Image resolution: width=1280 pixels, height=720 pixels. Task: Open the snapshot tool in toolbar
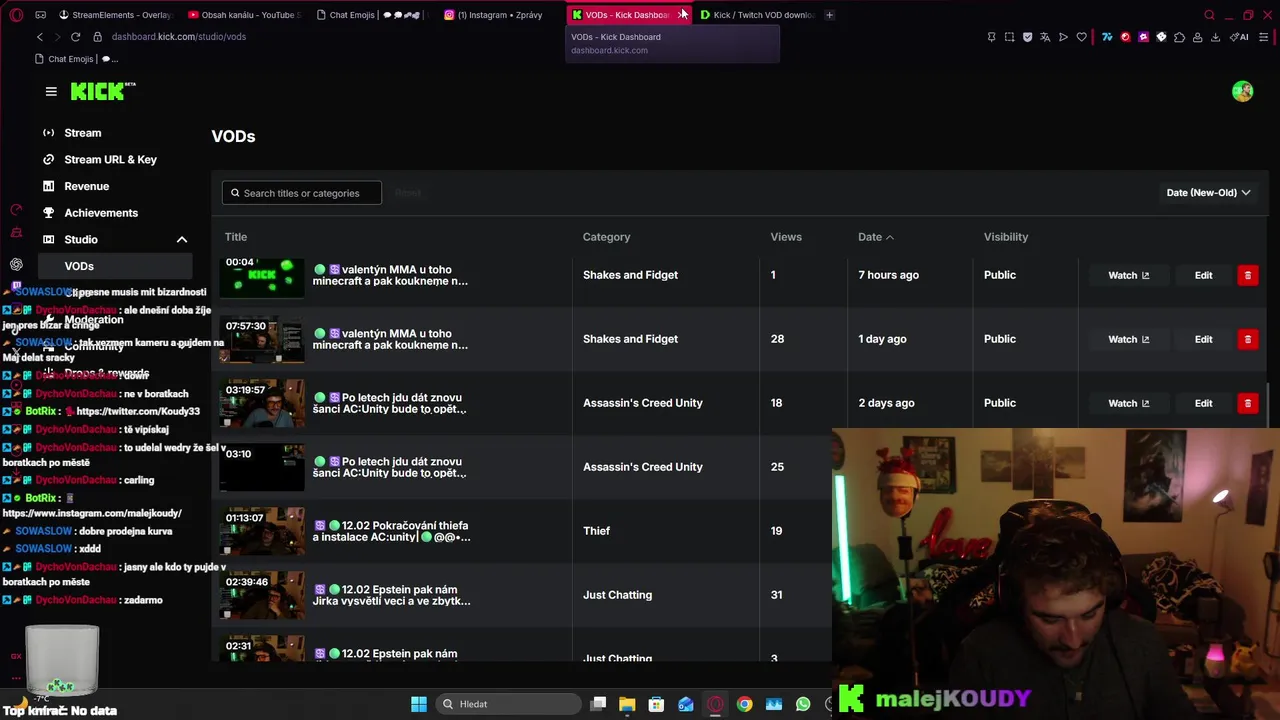(1009, 37)
